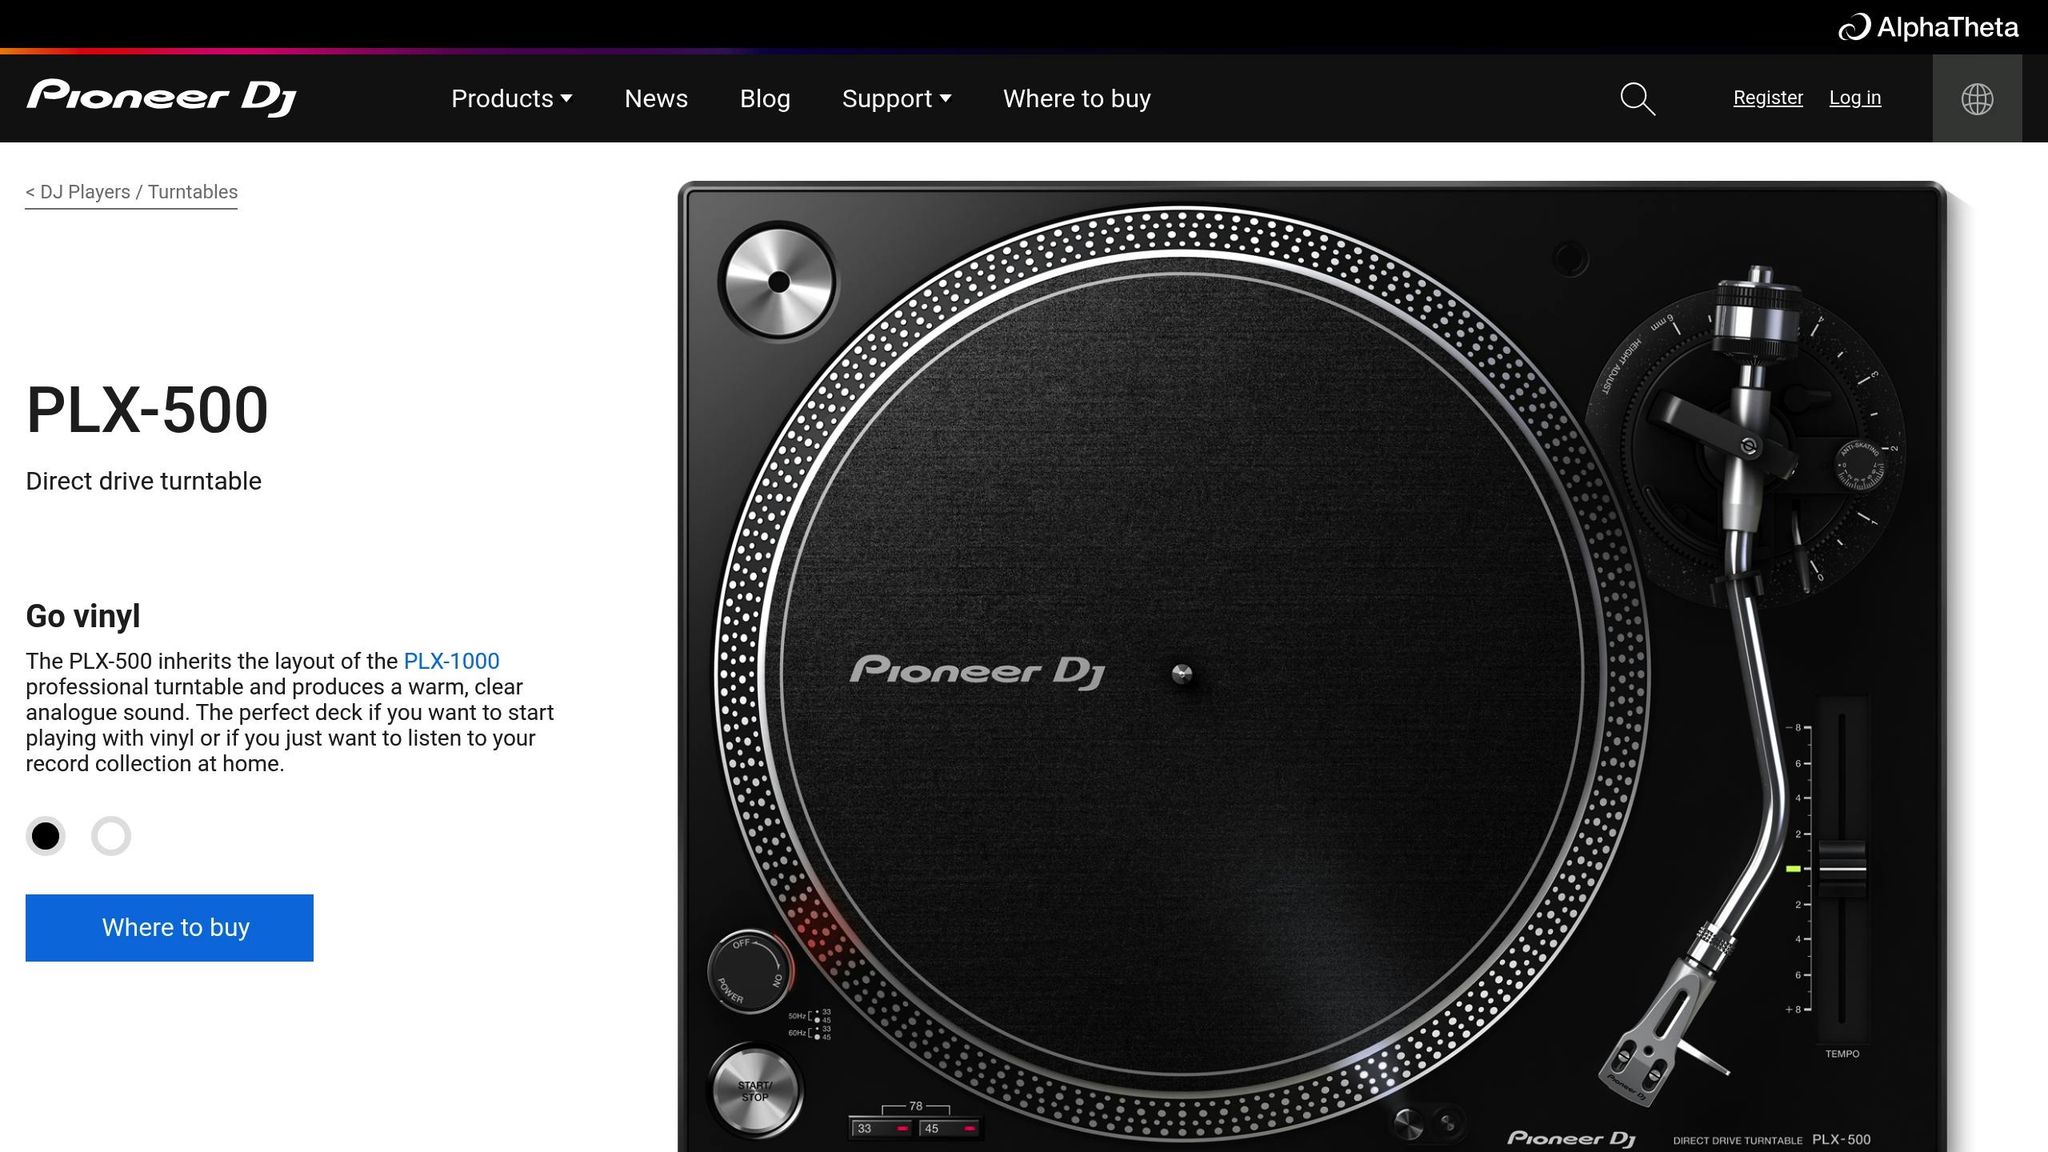Go back to DJ Players / Turntables
Viewport: 2048px width, 1152px height.
(x=131, y=192)
